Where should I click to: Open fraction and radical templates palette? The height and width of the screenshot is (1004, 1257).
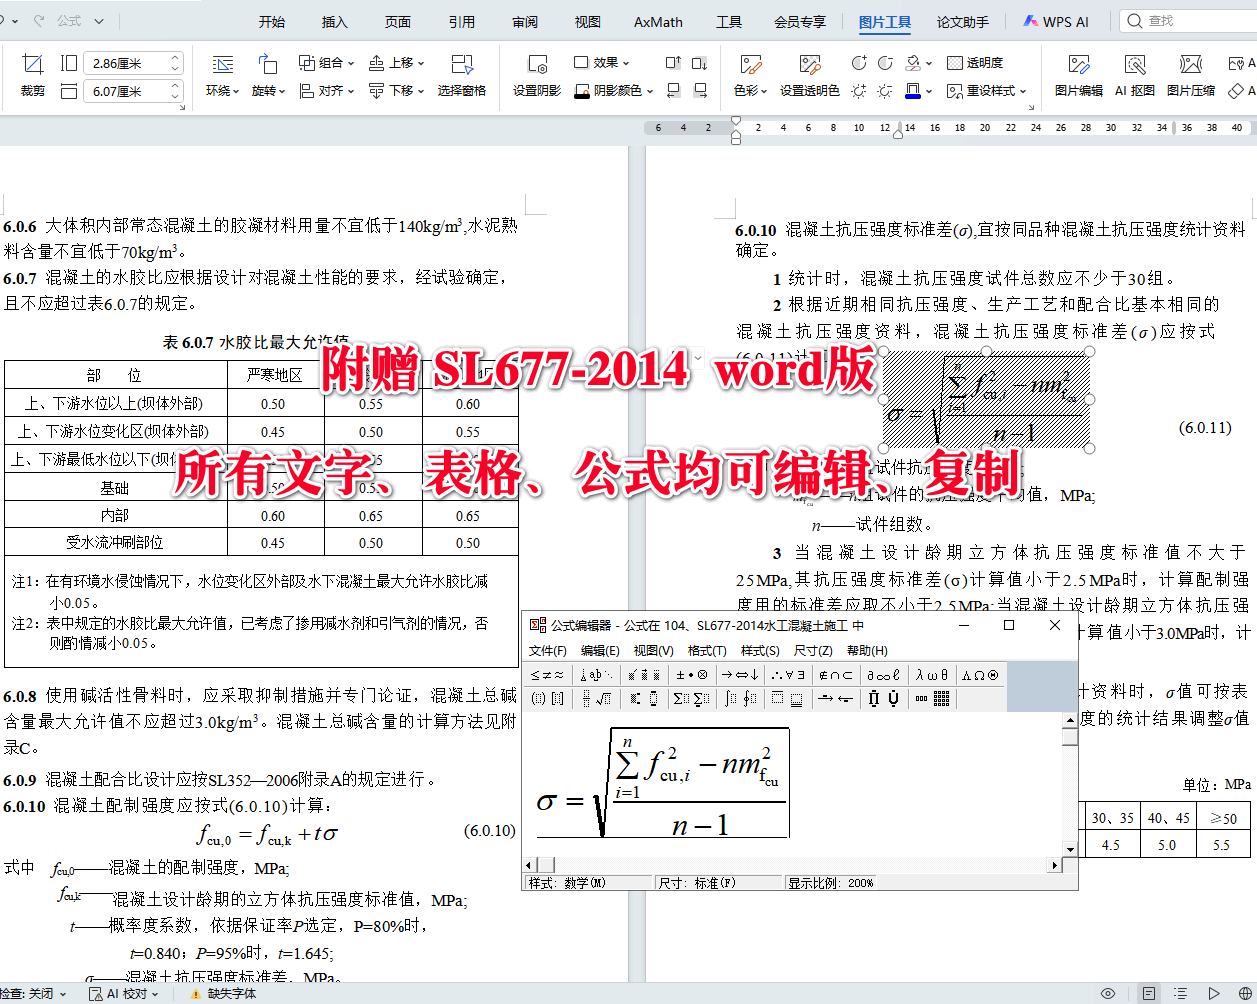click(596, 699)
